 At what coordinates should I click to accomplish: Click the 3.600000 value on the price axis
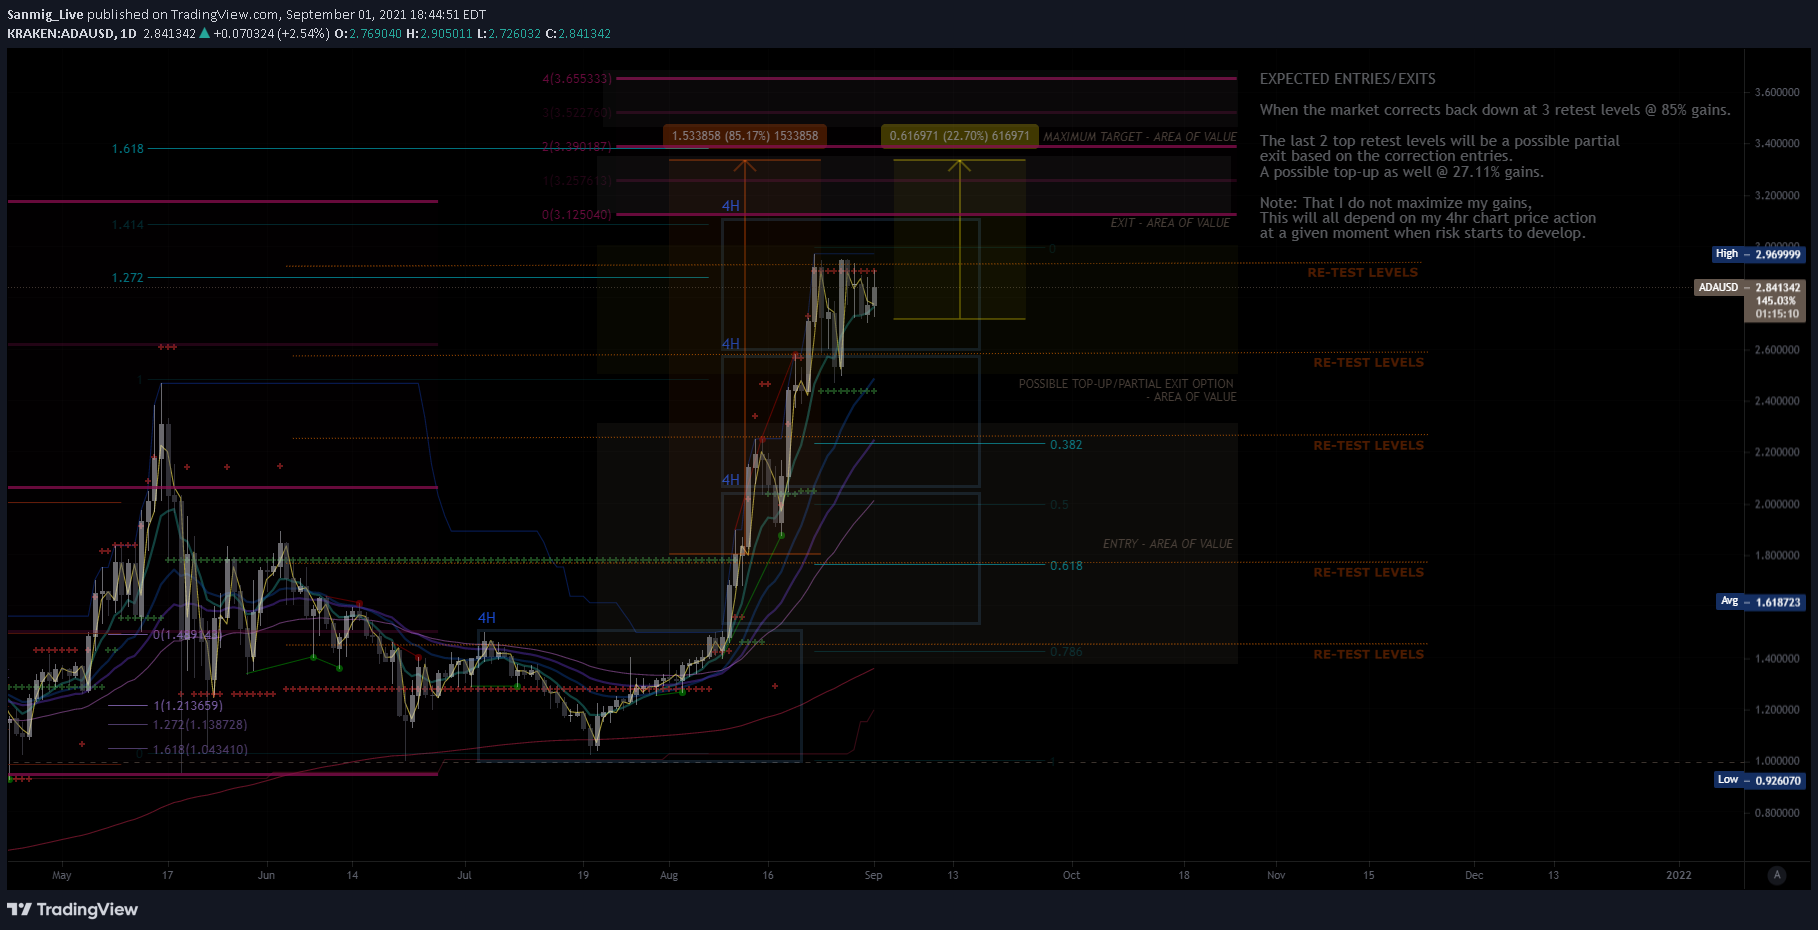tap(1777, 92)
